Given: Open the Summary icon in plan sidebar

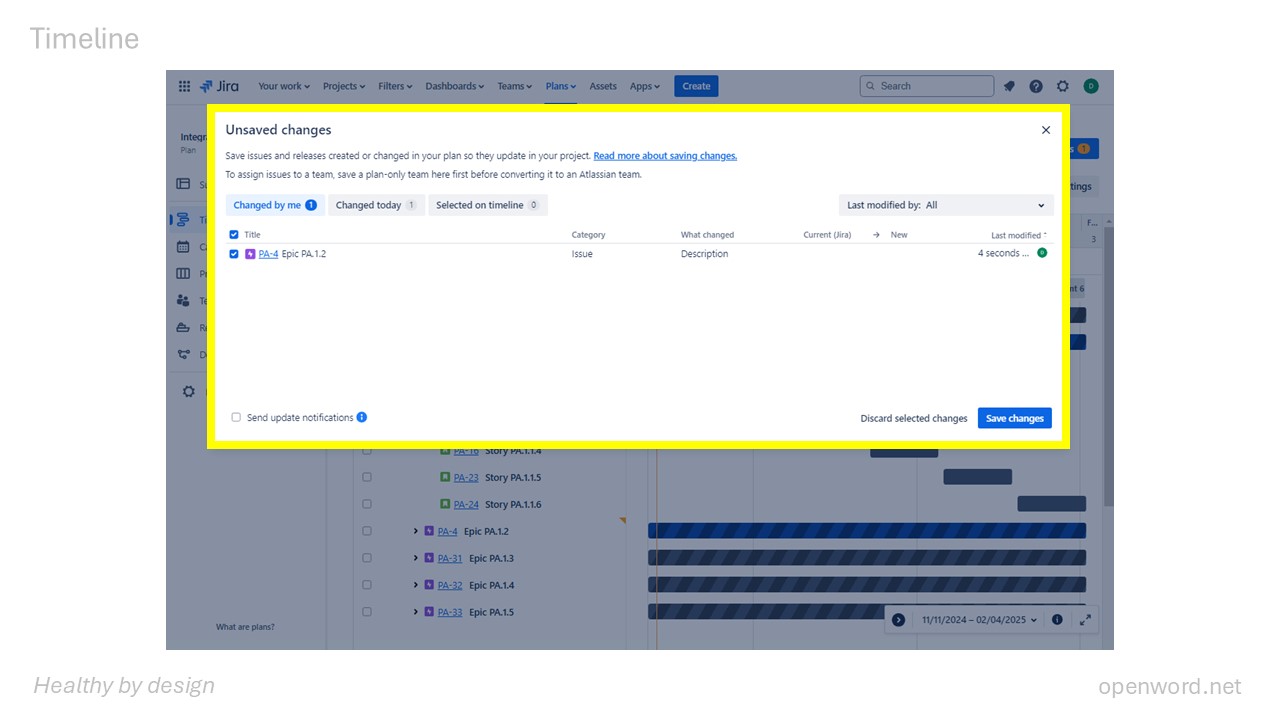Looking at the screenshot, I should coord(183,184).
